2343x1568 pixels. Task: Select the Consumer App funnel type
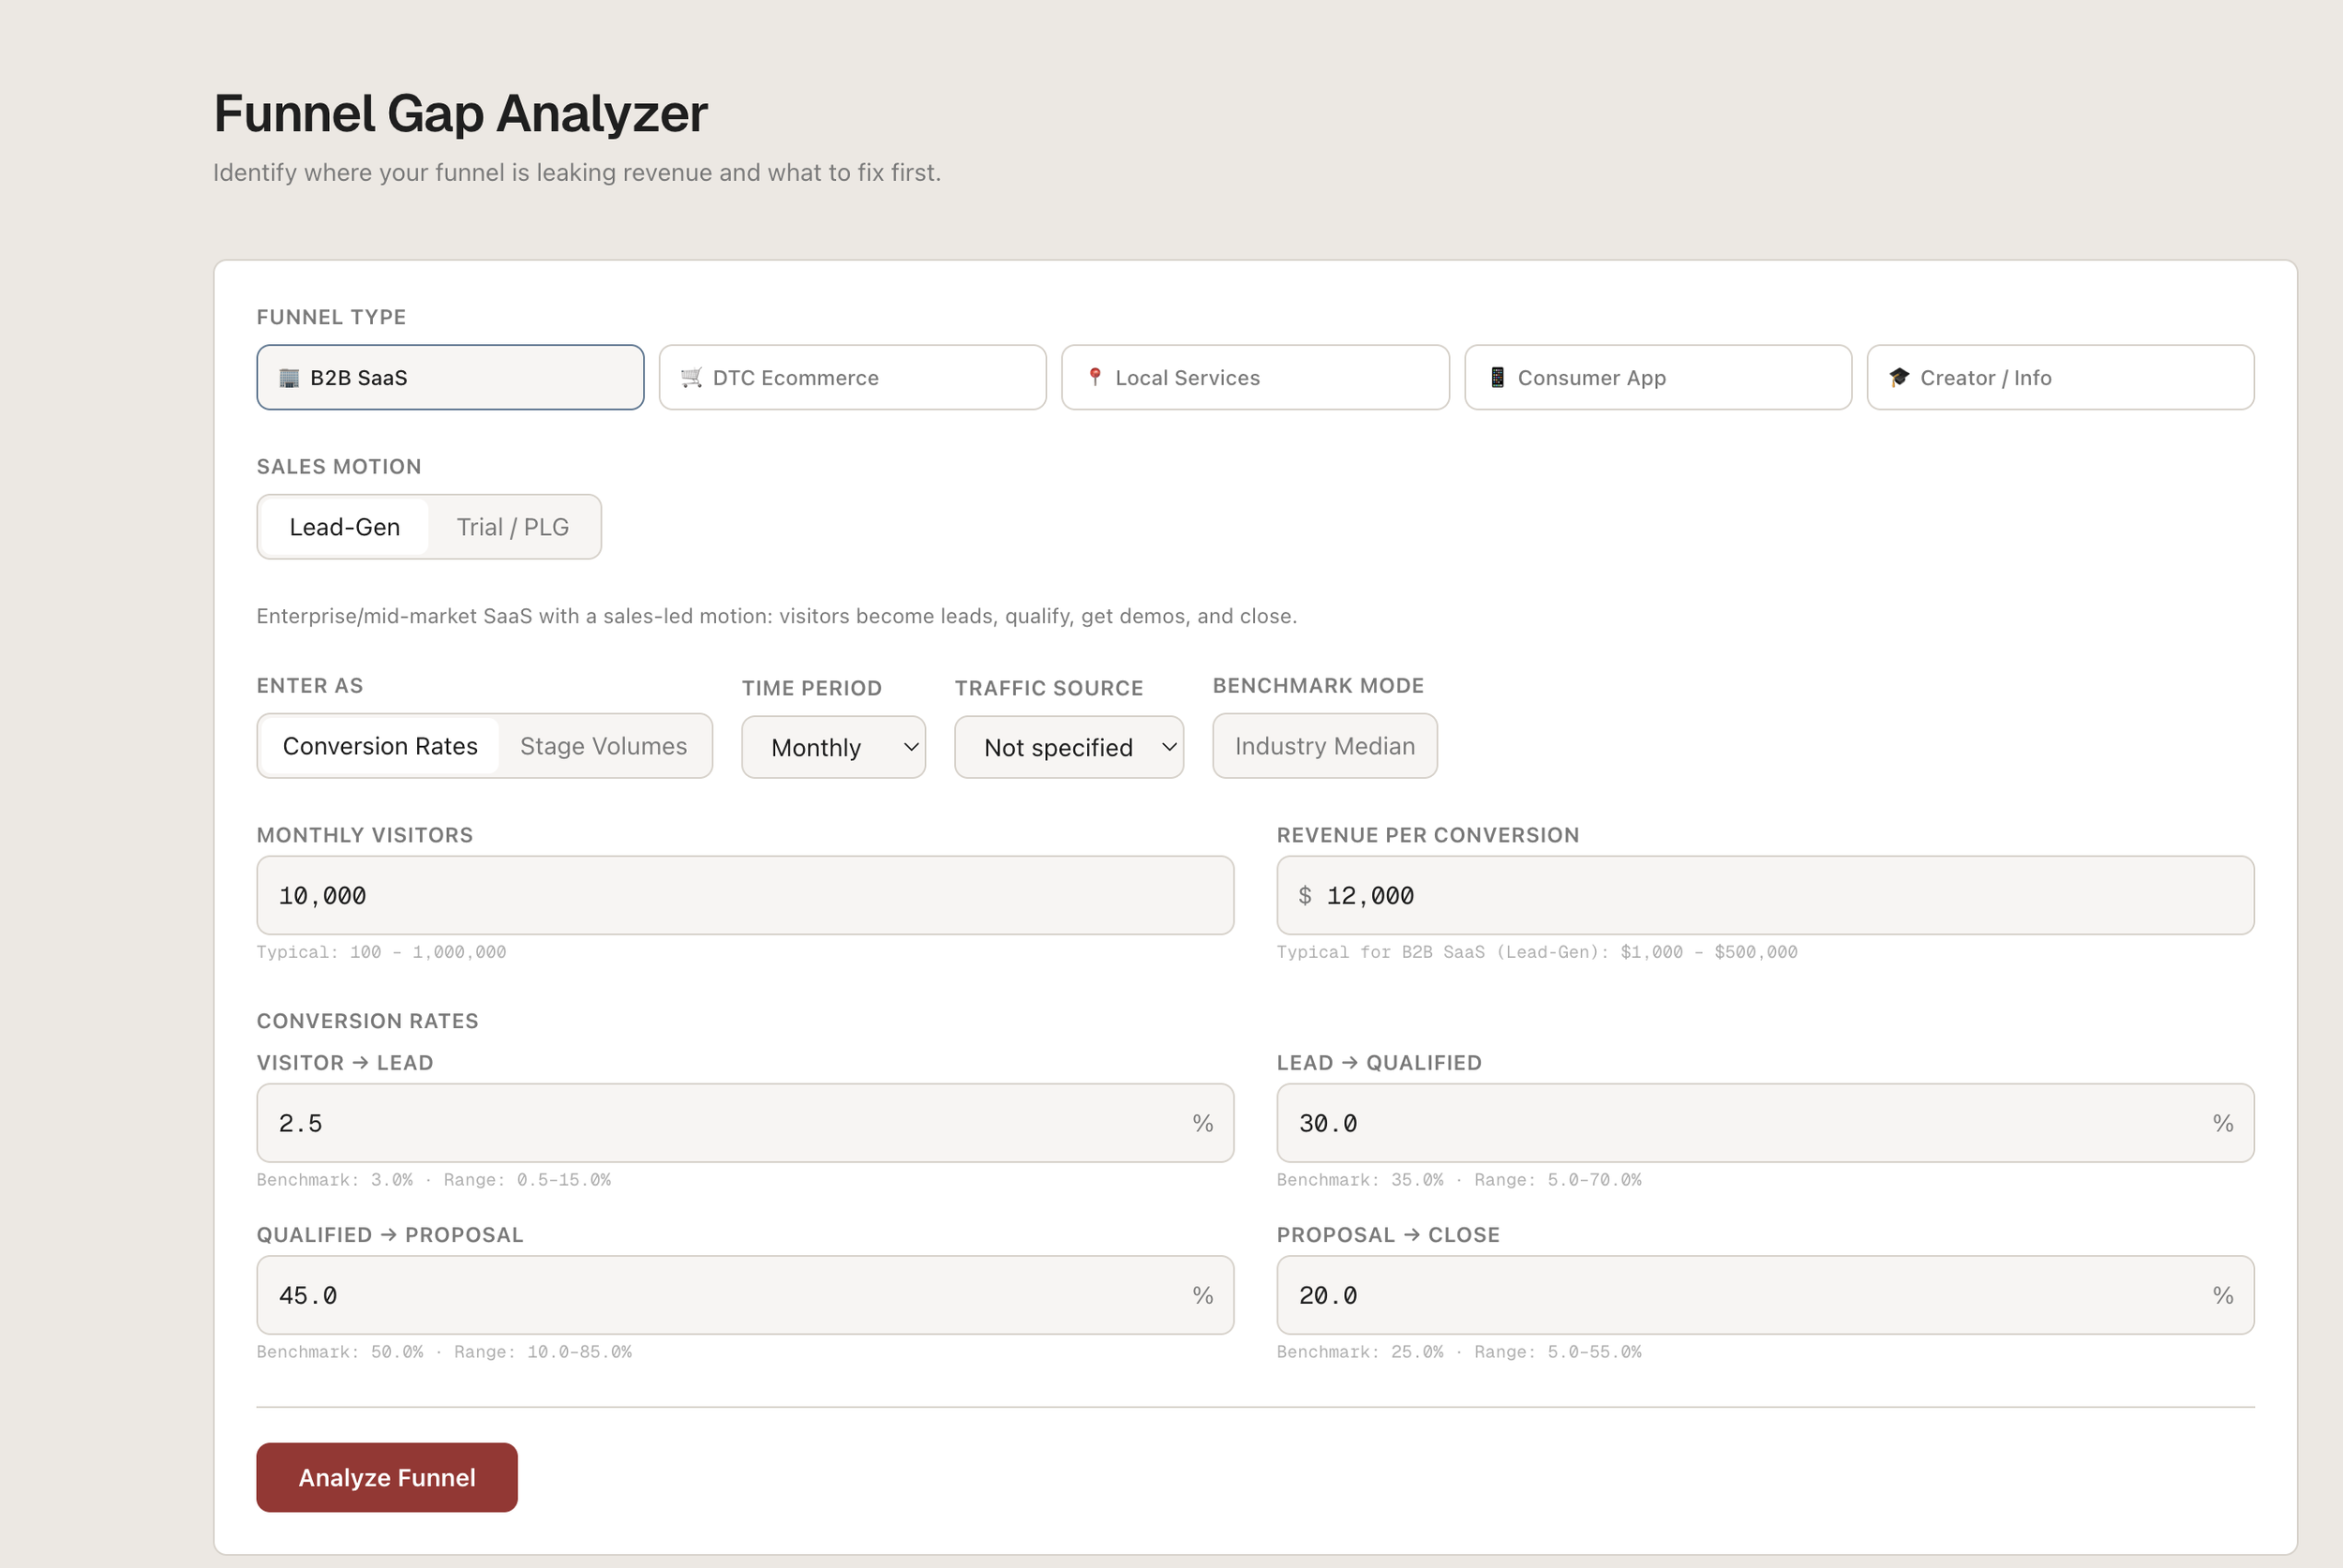pos(1657,378)
